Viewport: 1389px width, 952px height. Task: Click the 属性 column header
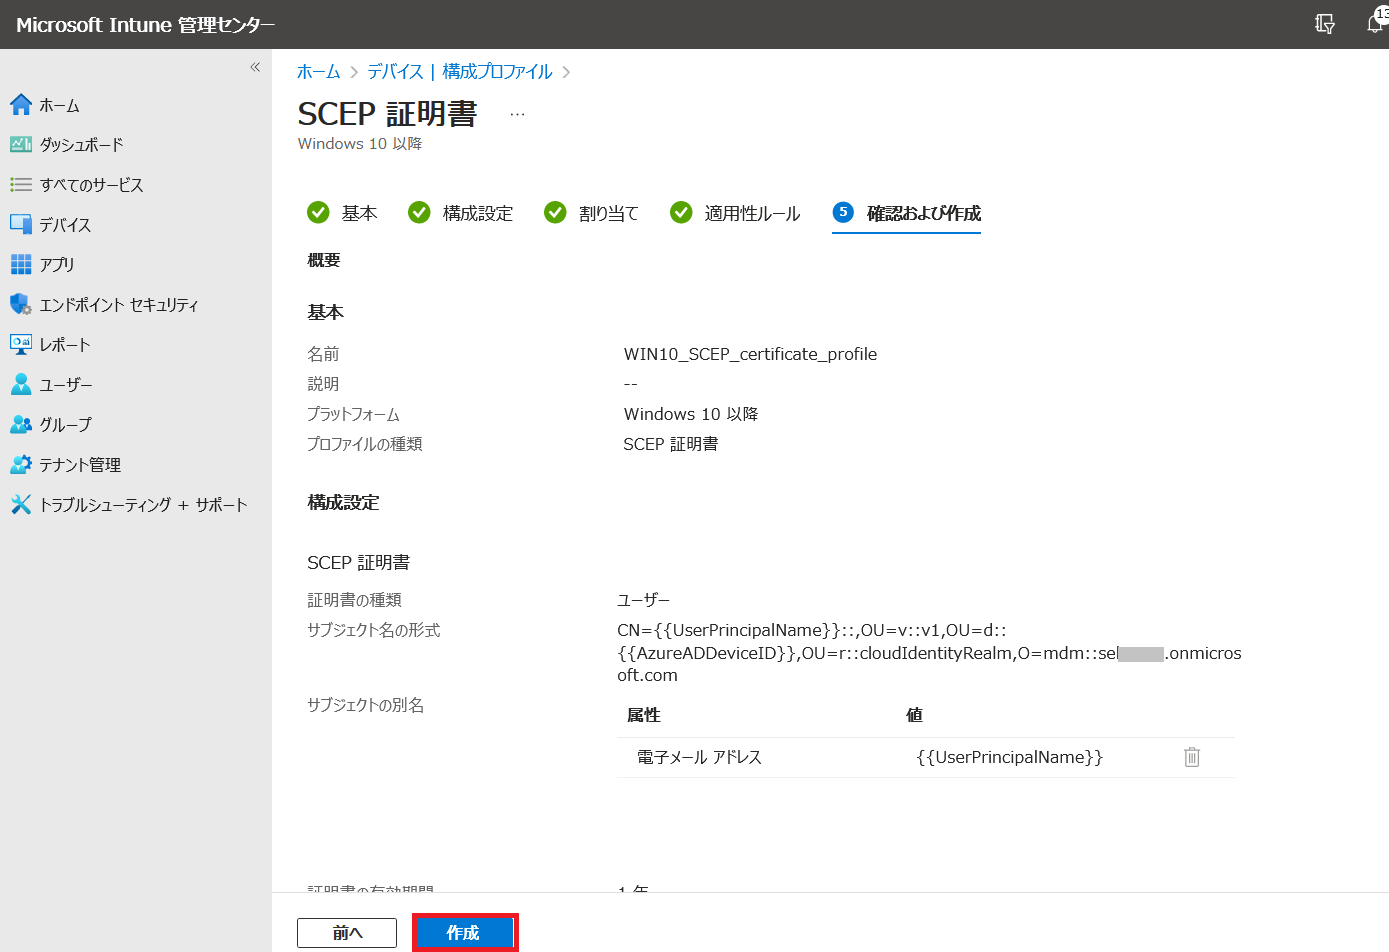(x=644, y=715)
